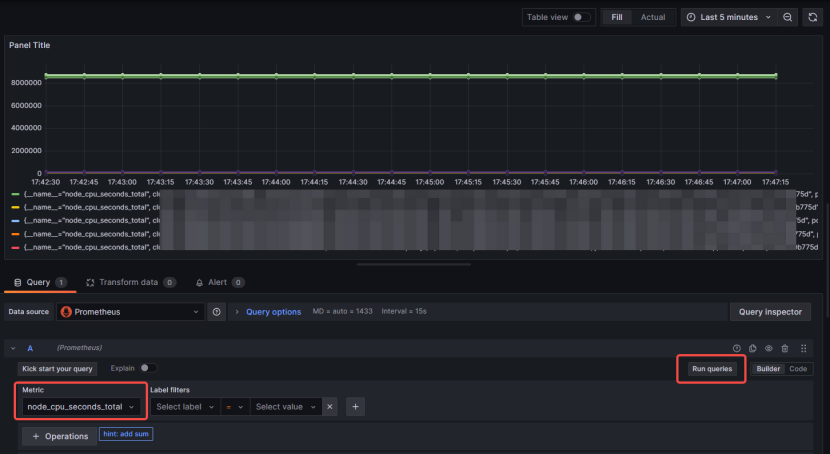Duplicate query A with copy icon

753,348
